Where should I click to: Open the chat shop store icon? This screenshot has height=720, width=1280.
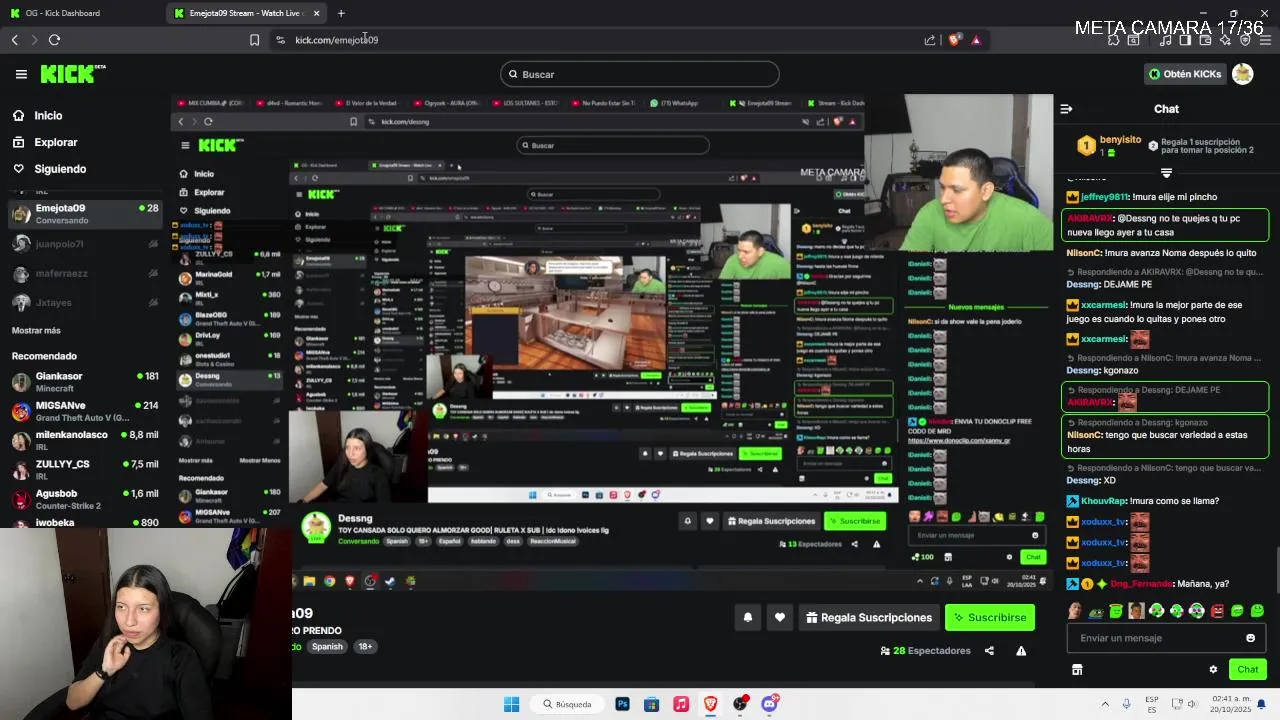(x=1077, y=670)
